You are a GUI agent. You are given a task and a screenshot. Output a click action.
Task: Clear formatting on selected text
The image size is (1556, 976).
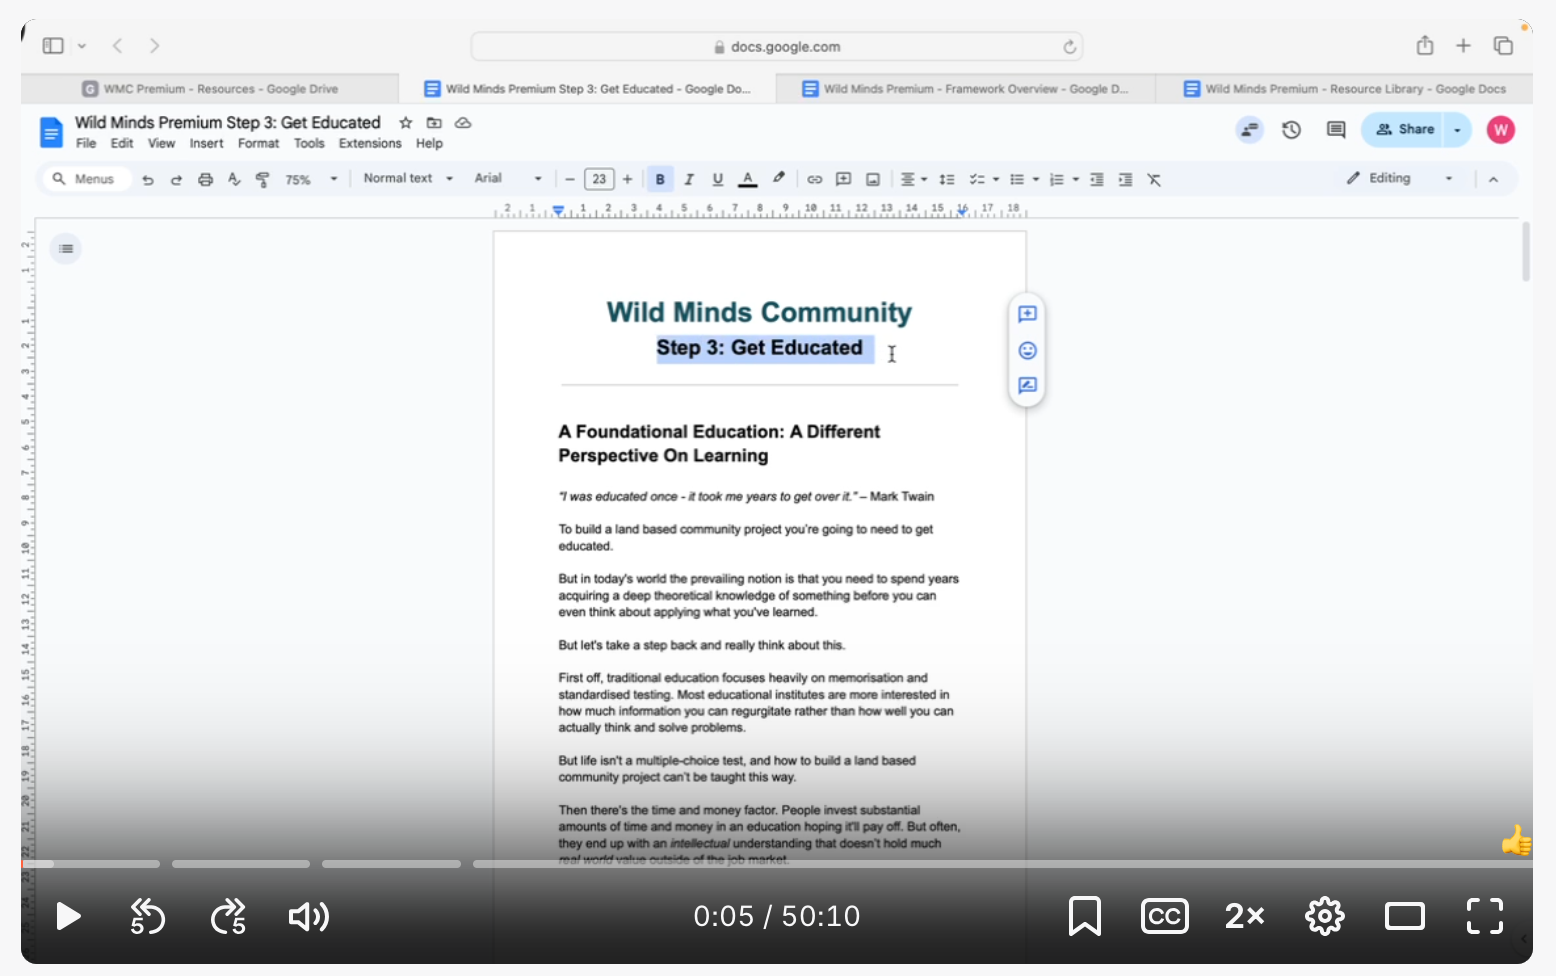pos(1154,180)
